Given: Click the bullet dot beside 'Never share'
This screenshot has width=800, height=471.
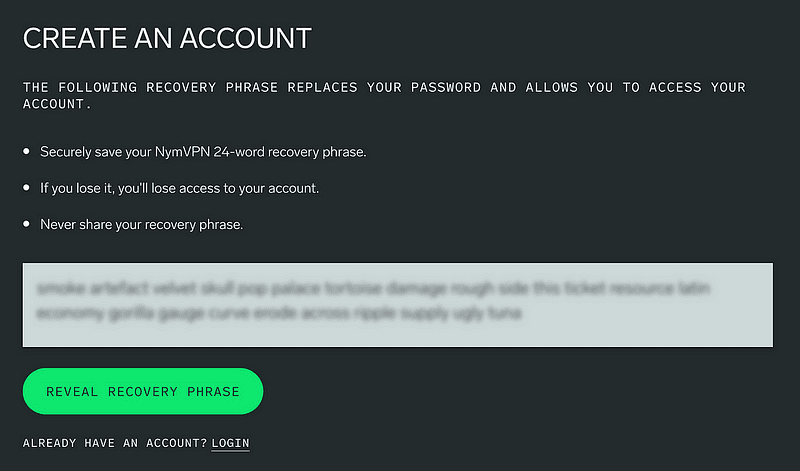Looking at the screenshot, I should [x=27, y=224].
